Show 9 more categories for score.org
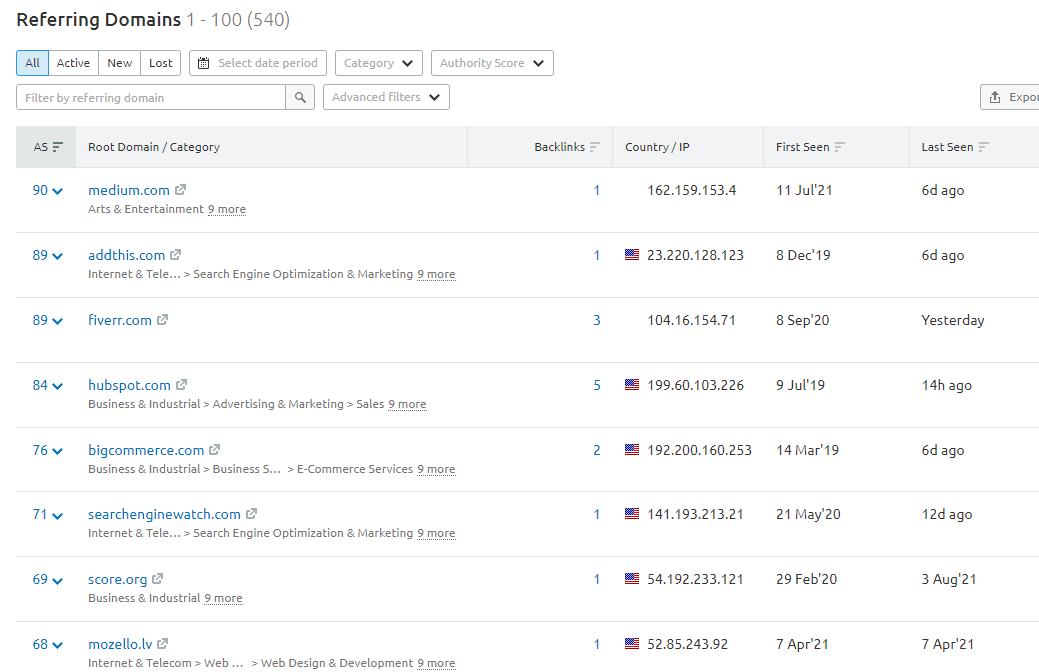1039x672 pixels. click(223, 598)
